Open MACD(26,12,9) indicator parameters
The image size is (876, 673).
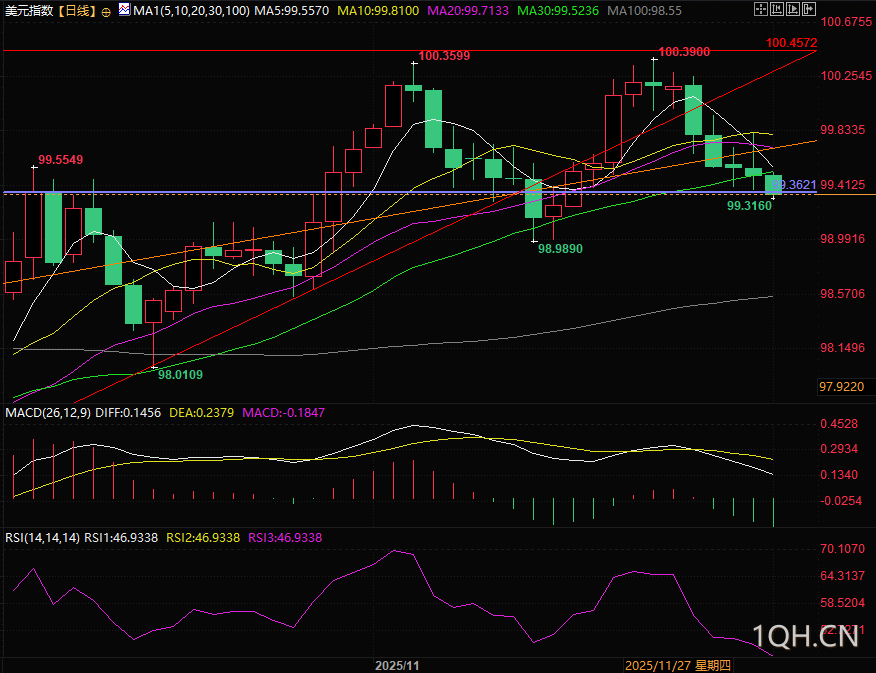point(47,412)
